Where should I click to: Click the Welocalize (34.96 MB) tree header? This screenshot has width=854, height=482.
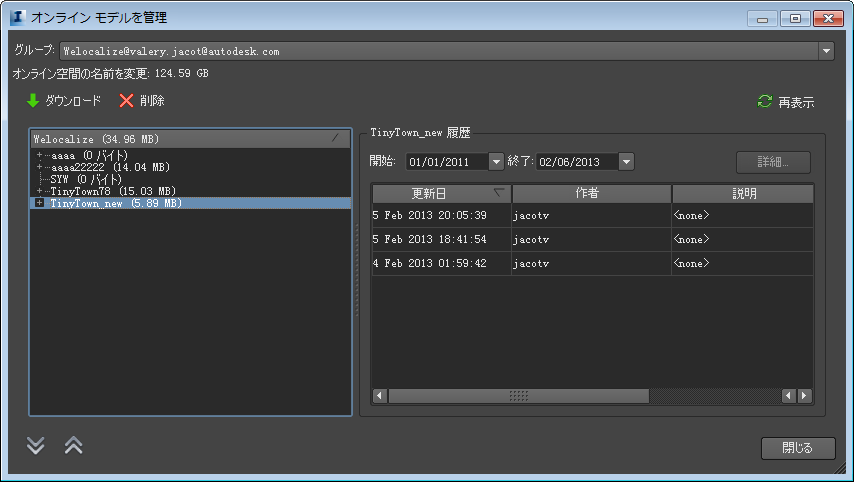(x=190, y=139)
